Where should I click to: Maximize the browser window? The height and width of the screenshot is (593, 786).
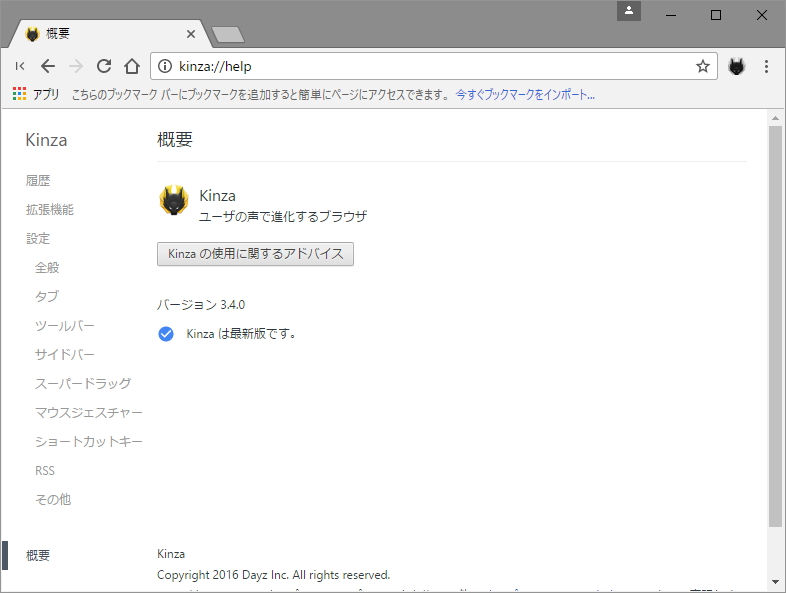(x=716, y=15)
